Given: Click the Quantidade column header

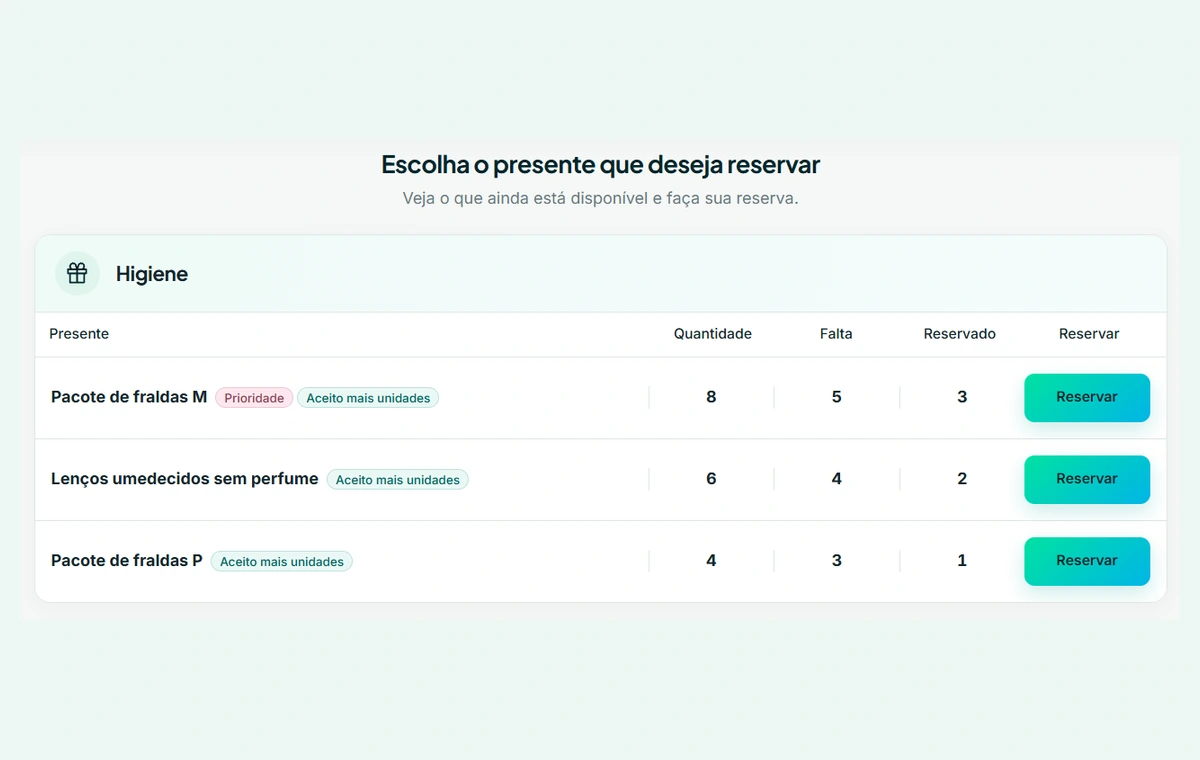Looking at the screenshot, I should 713,334.
